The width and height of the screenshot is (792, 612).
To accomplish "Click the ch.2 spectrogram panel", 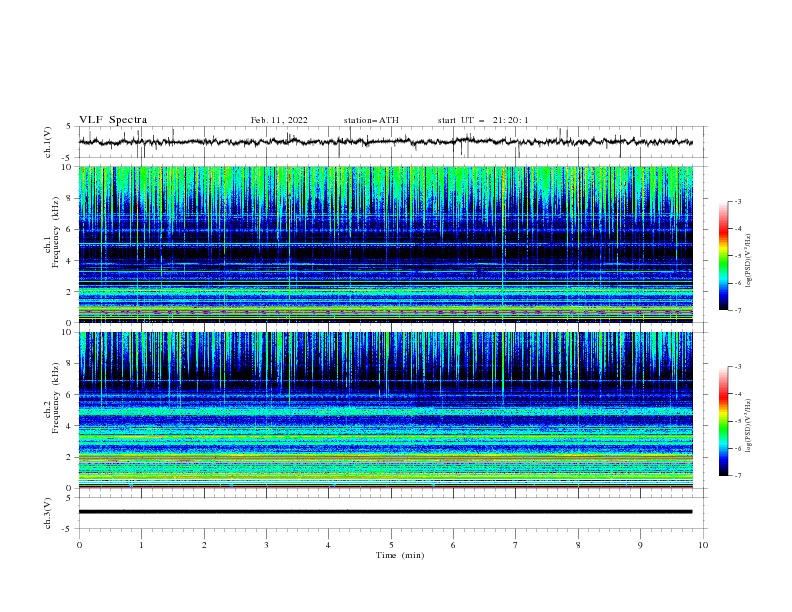I will (386, 410).
